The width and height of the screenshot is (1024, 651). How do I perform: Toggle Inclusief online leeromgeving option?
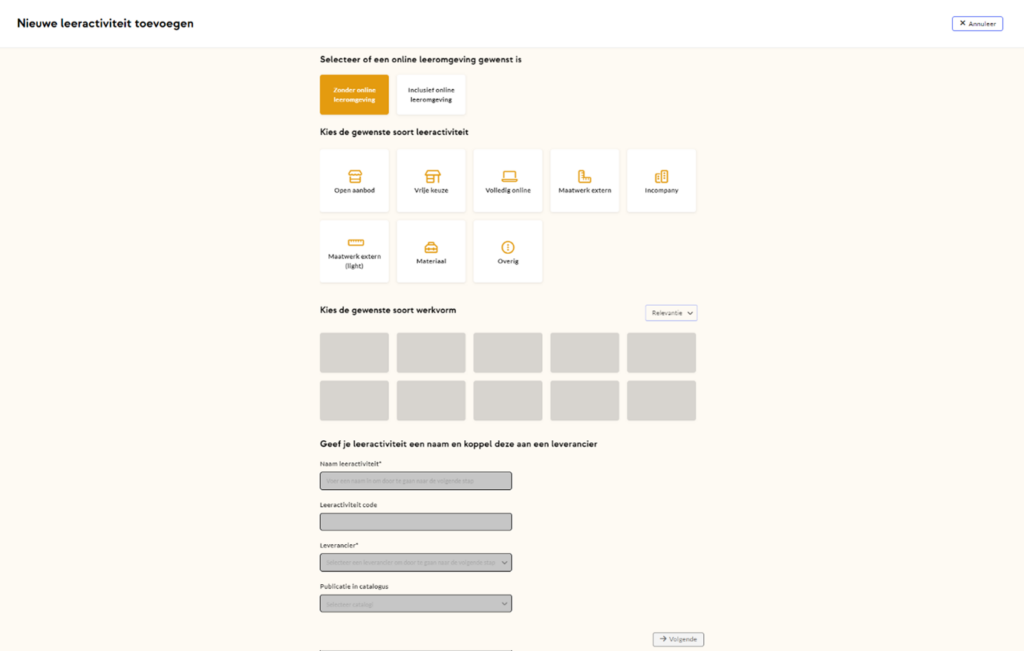pyautogui.click(x=431, y=95)
